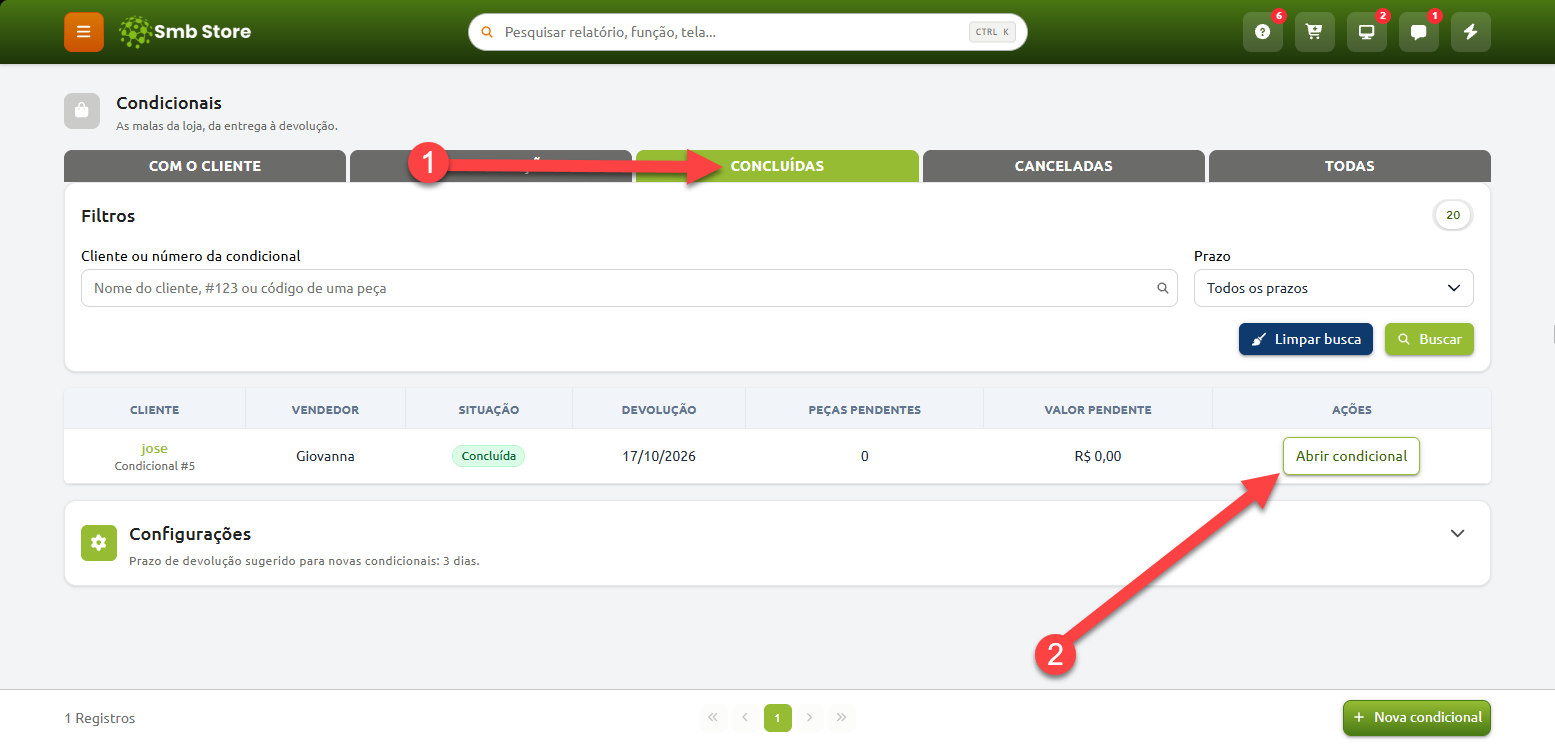
Task: Open the shopping cart icon
Action: (1315, 32)
